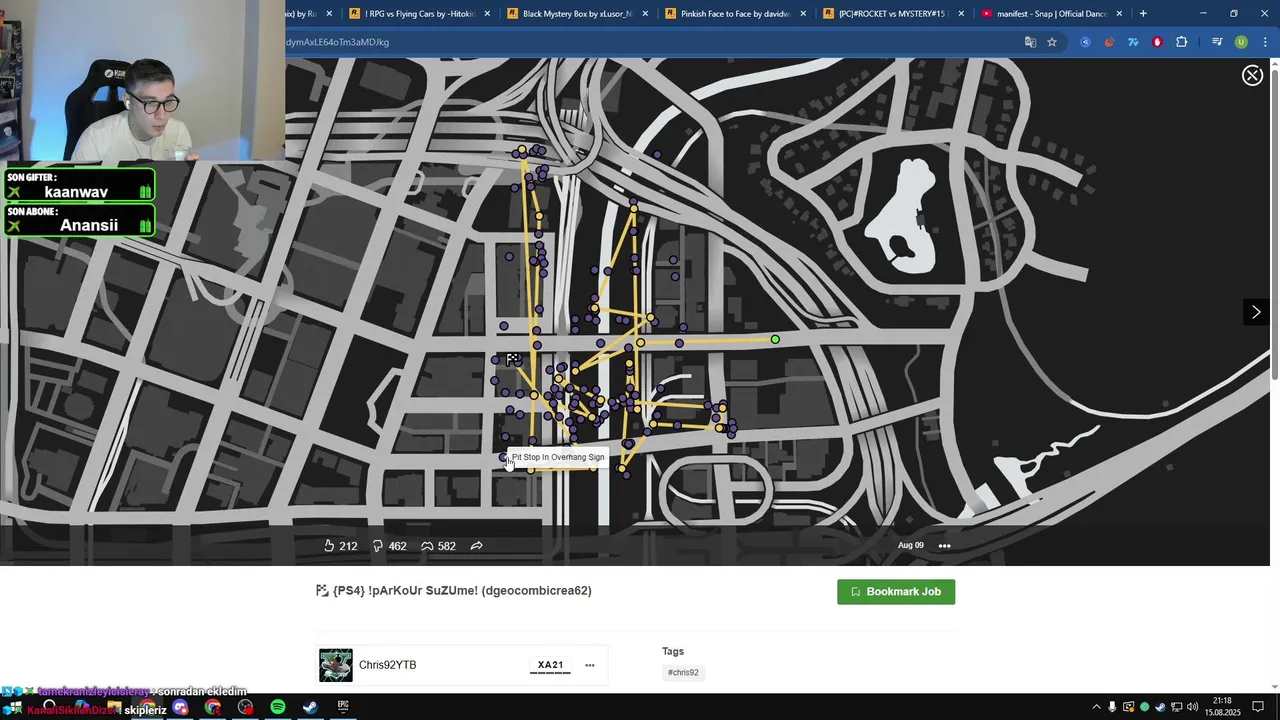Open a new browser tab
Image resolution: width=1280 pixels, height=720 pixels.
(x=1143, y=14)
